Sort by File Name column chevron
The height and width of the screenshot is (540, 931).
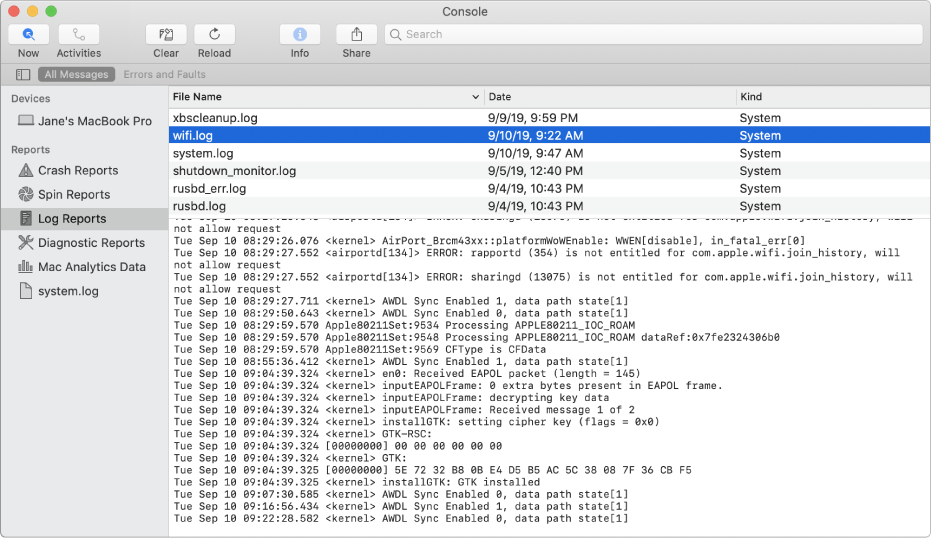point(475,97)
